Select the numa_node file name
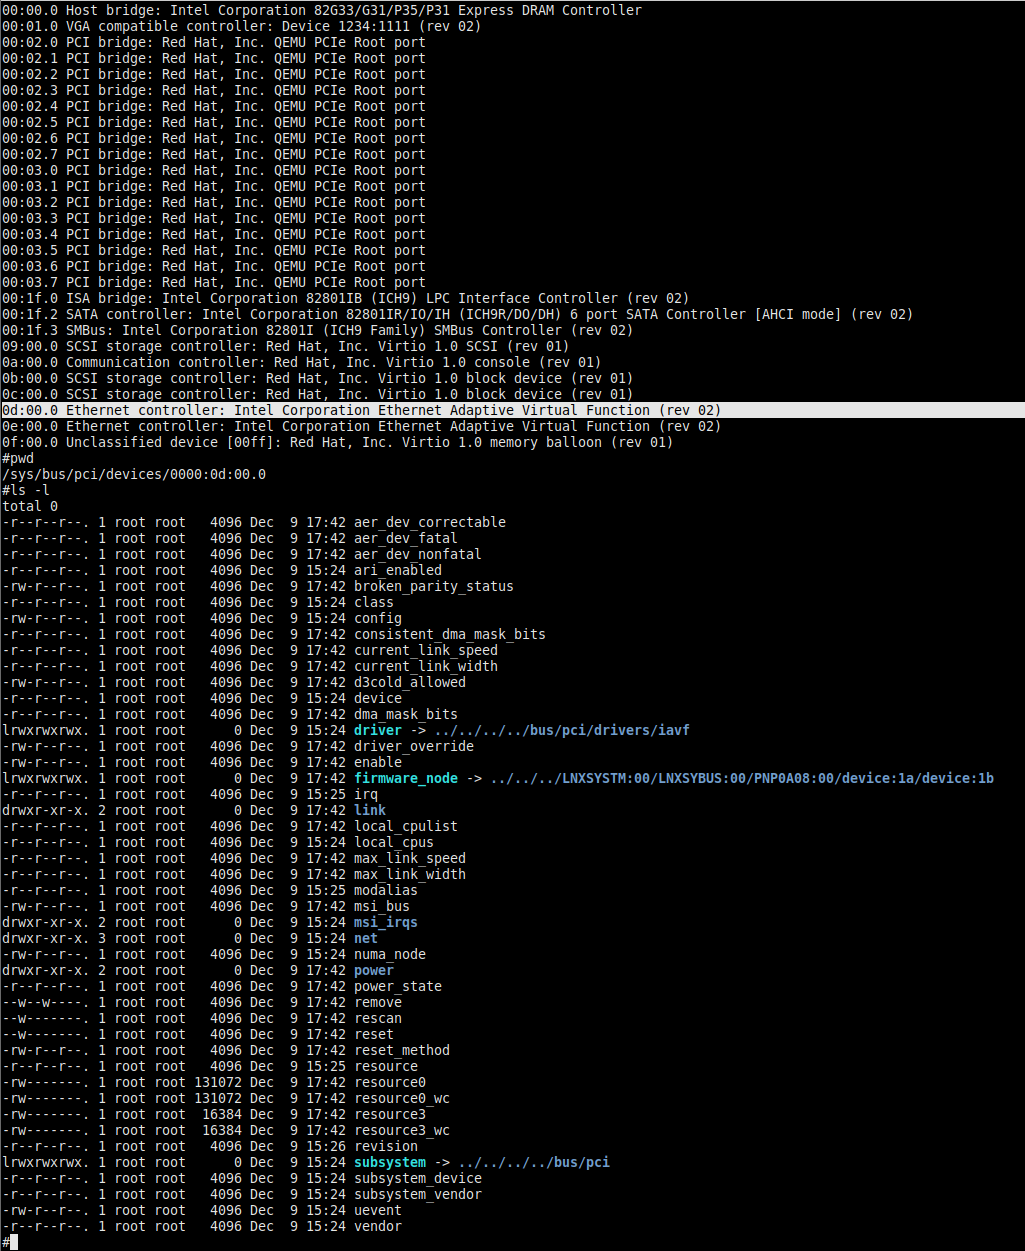The height and width of the screenshot is (1251, 1025). [390, 954]
